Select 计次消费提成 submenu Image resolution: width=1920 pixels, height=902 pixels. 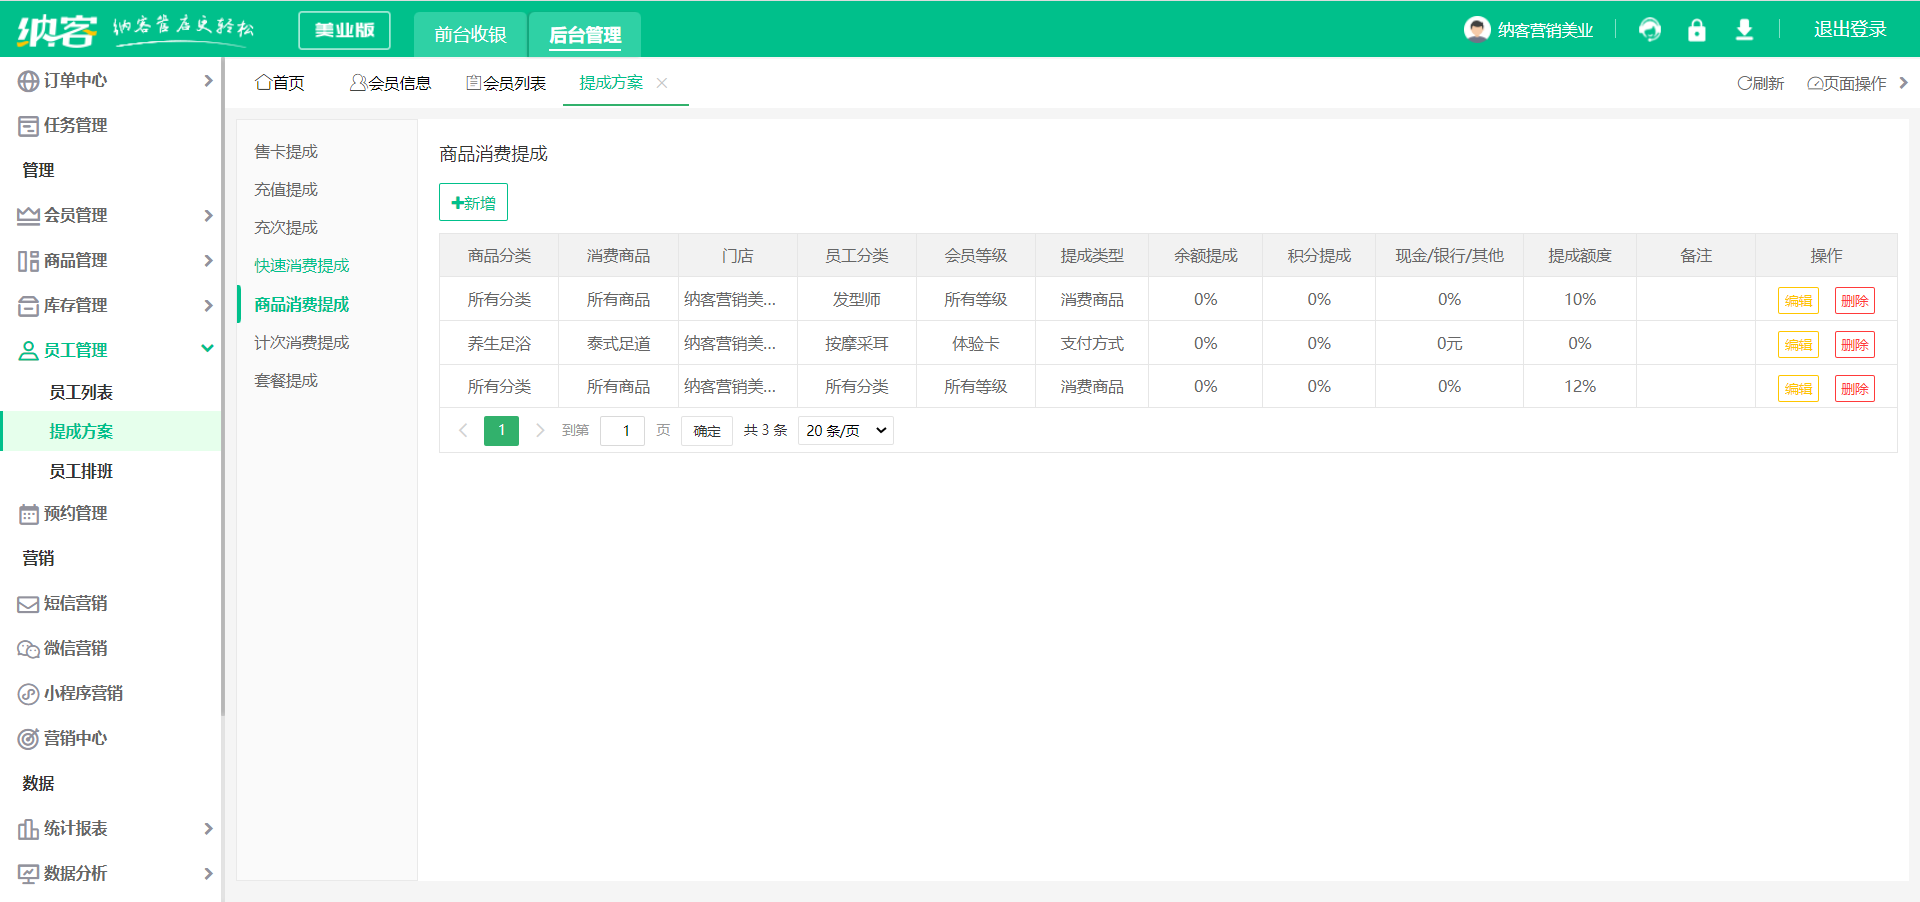point(302,342)
